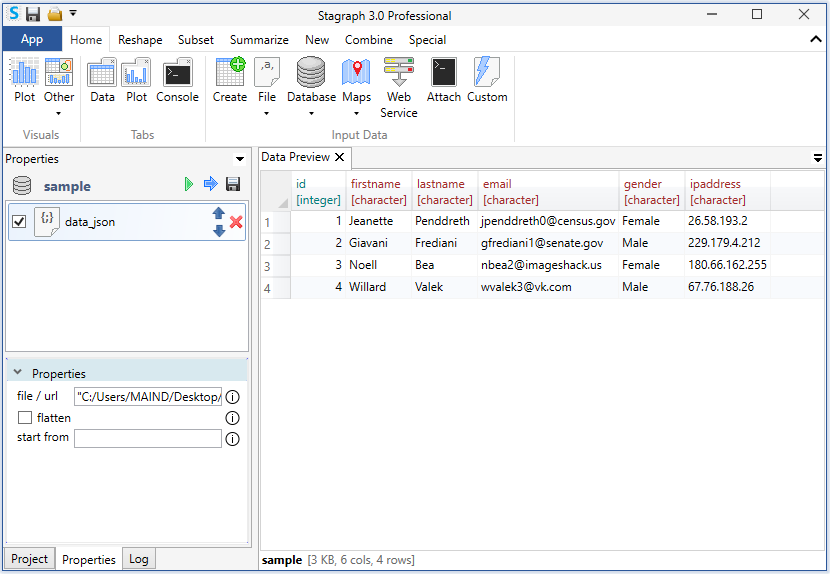Uncheck the data_json step checkbox
Image resolution: width=830 pixels, height=574 pixels.
pos(19,221)
